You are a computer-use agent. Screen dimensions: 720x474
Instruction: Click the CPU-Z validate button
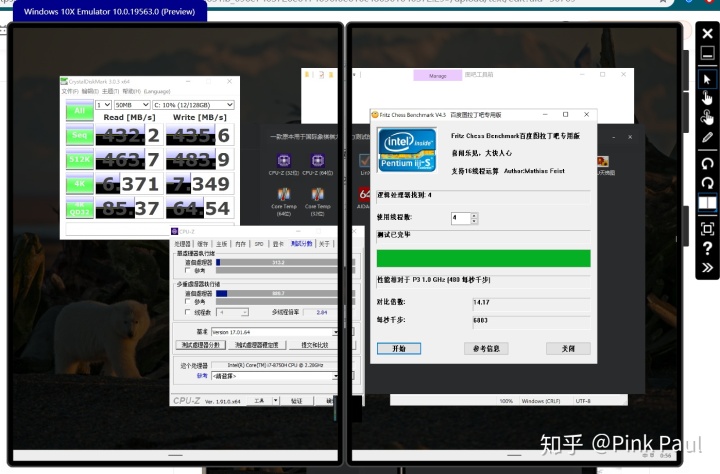(x=297, y=401)
